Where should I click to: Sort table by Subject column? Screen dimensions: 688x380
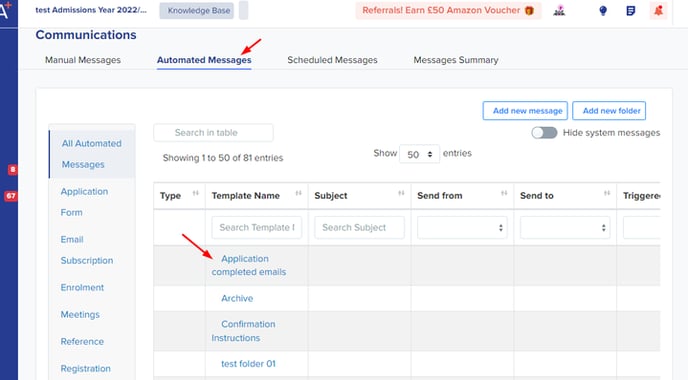401,193
